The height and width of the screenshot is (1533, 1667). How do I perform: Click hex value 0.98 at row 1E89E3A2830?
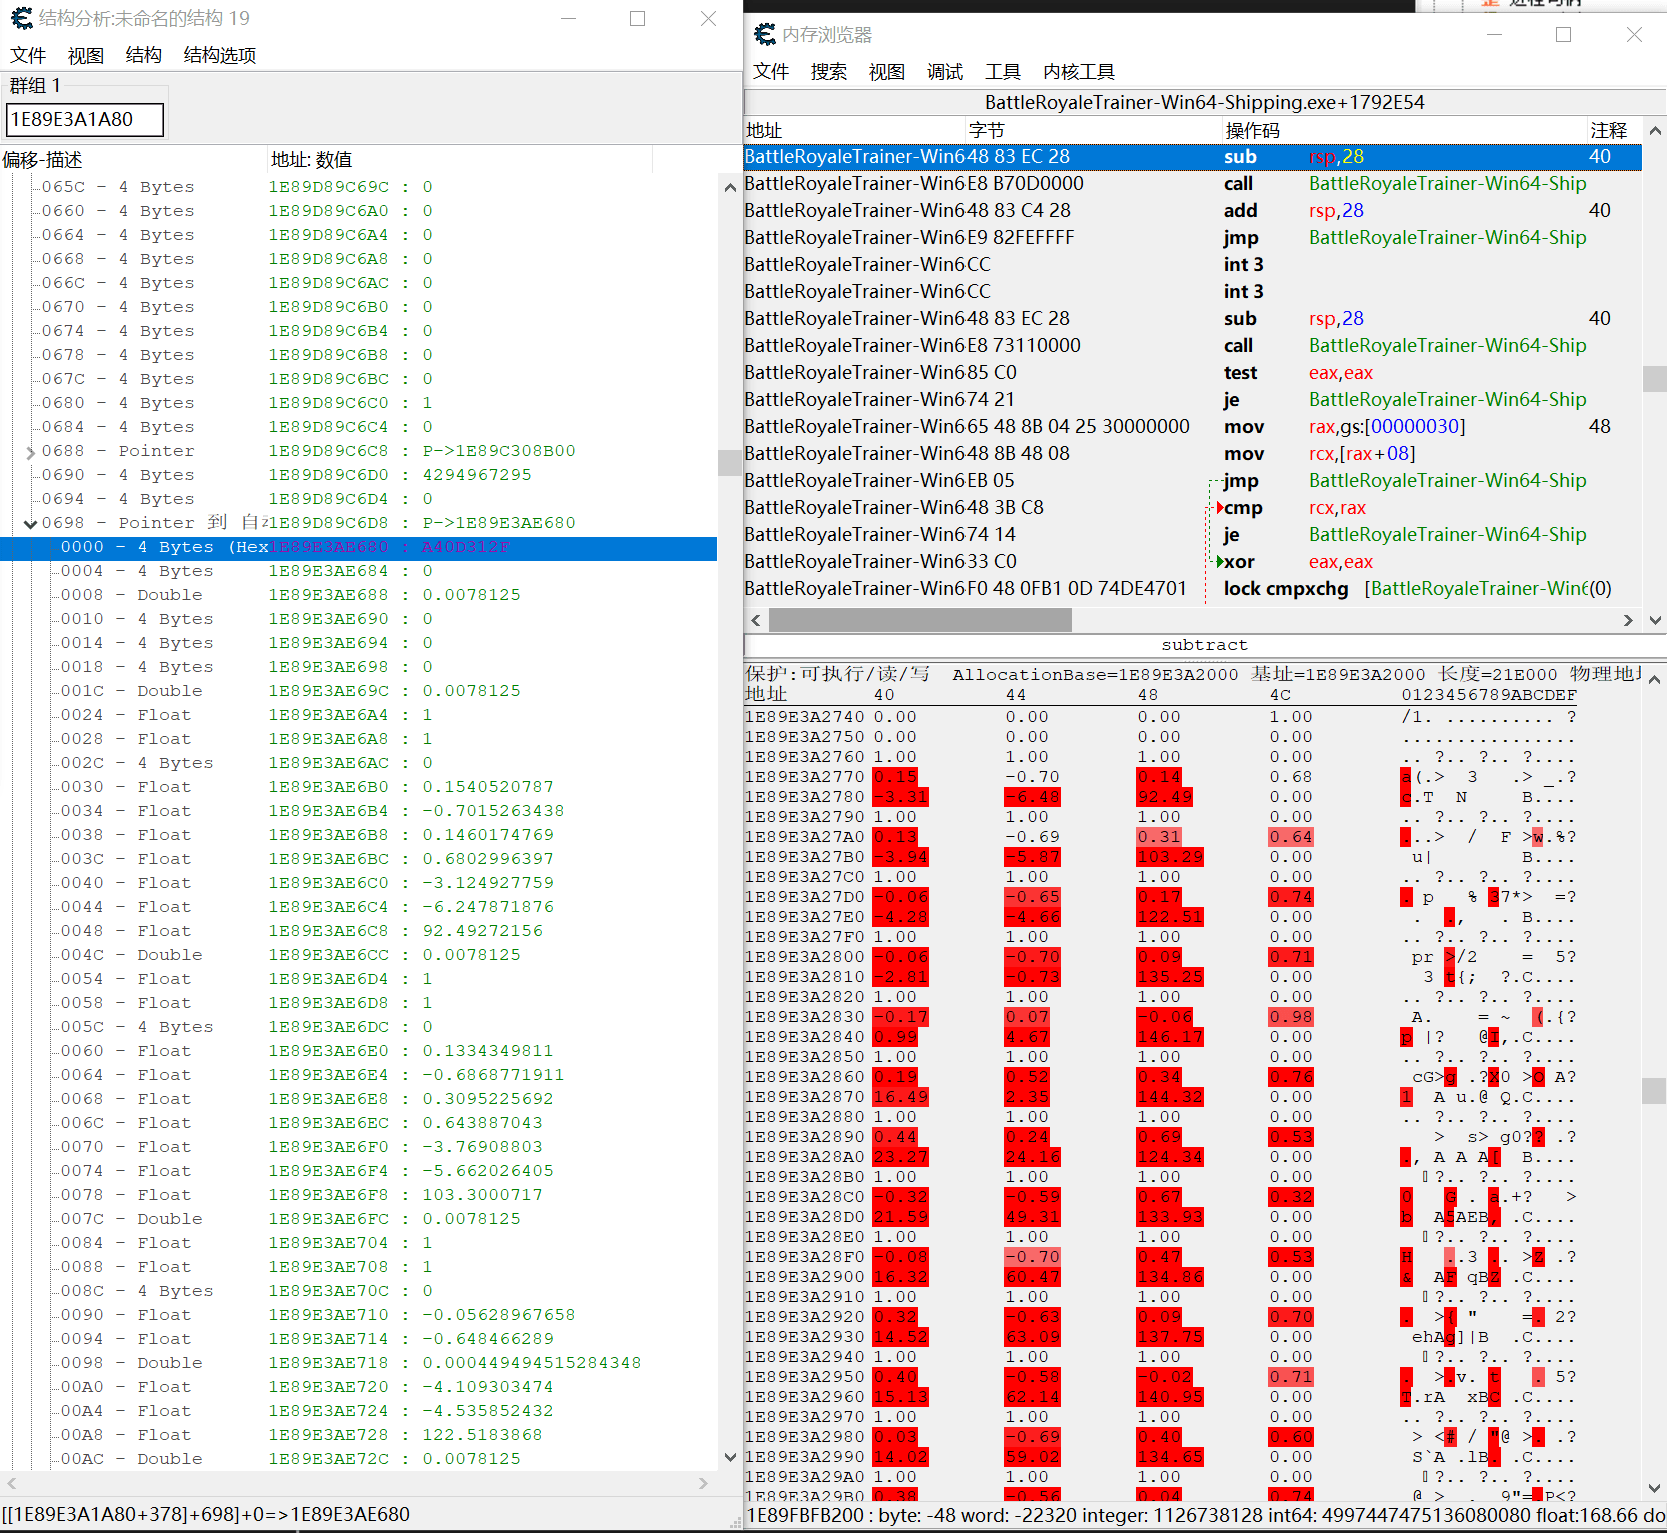tap(1291, 1017)
